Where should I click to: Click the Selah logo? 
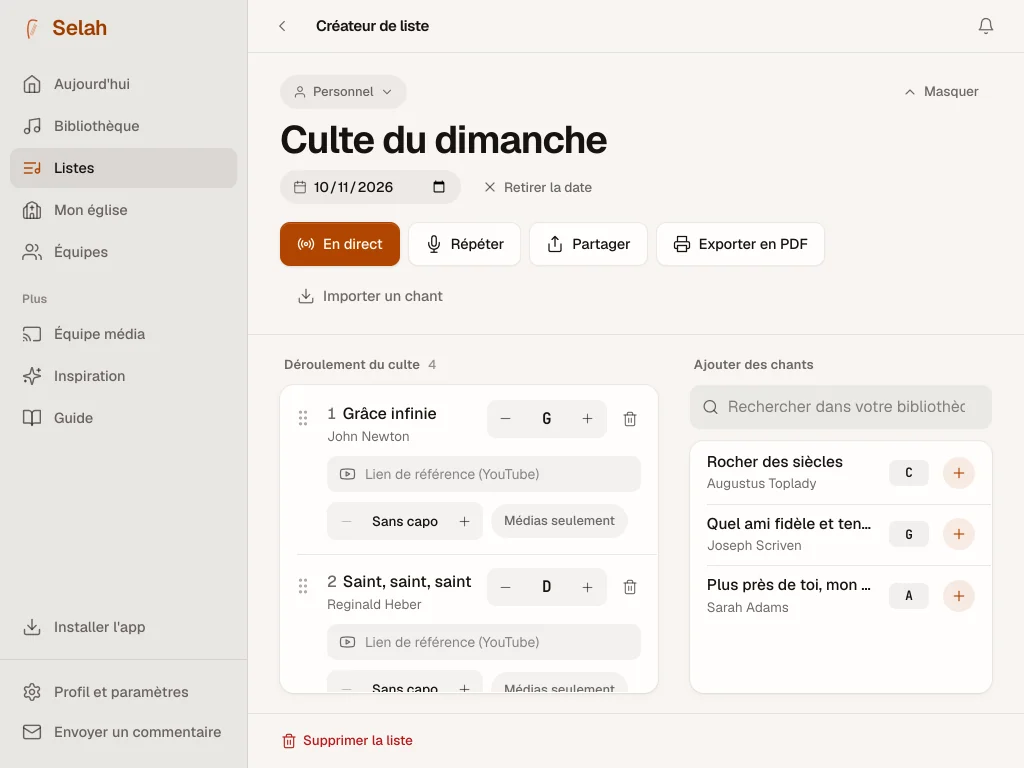[x=66, y=28]
